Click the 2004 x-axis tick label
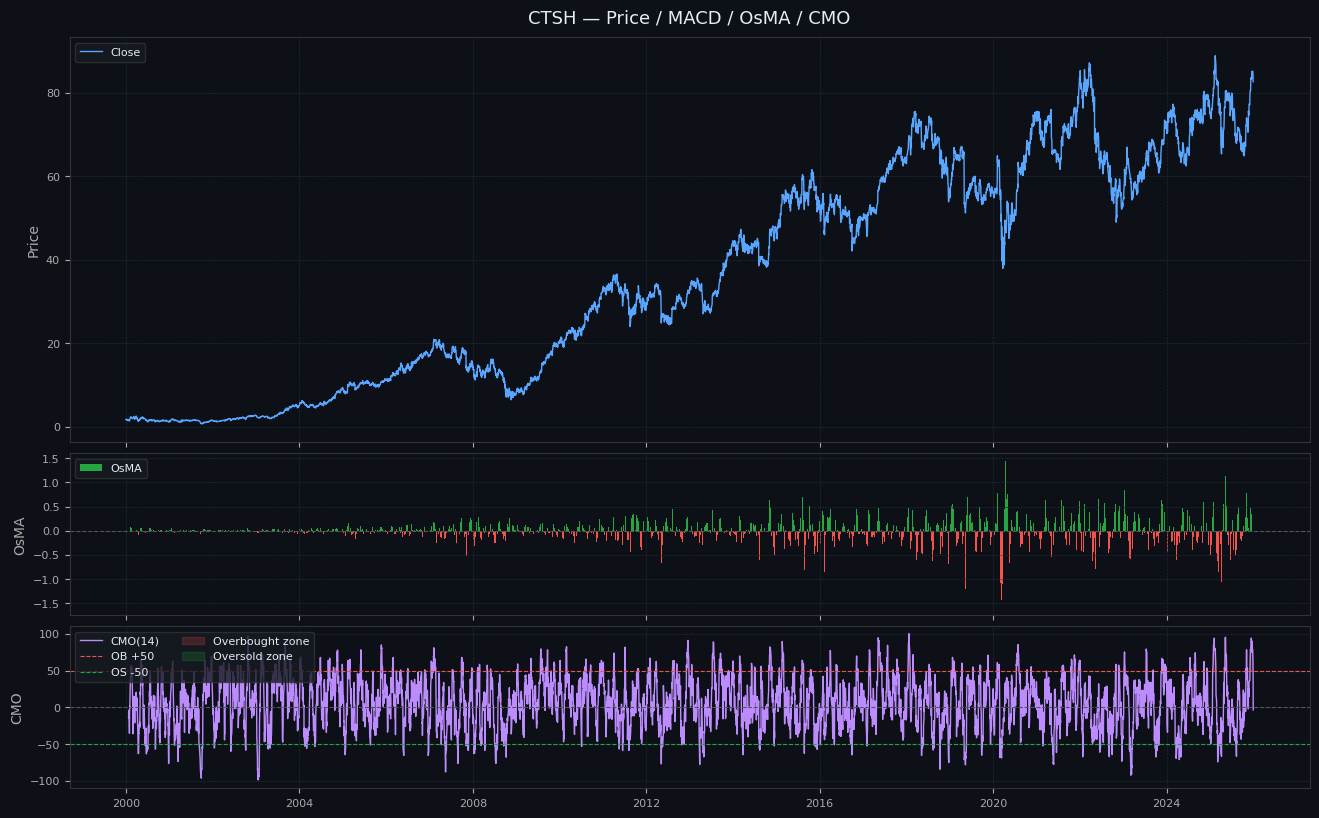 299,803
